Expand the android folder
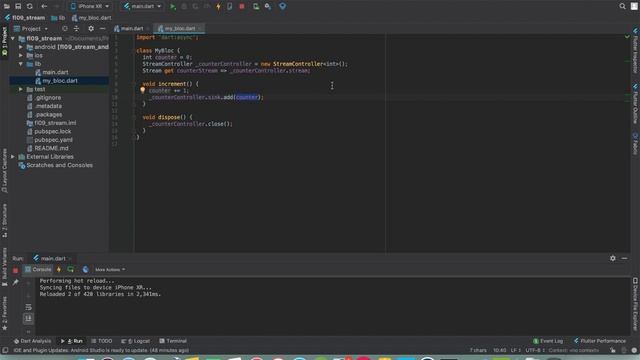640x360 pixels. 21,47
